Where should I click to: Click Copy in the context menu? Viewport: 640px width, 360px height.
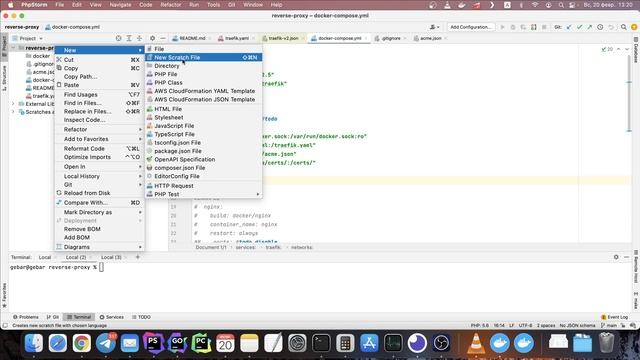(x=100, y=68)
